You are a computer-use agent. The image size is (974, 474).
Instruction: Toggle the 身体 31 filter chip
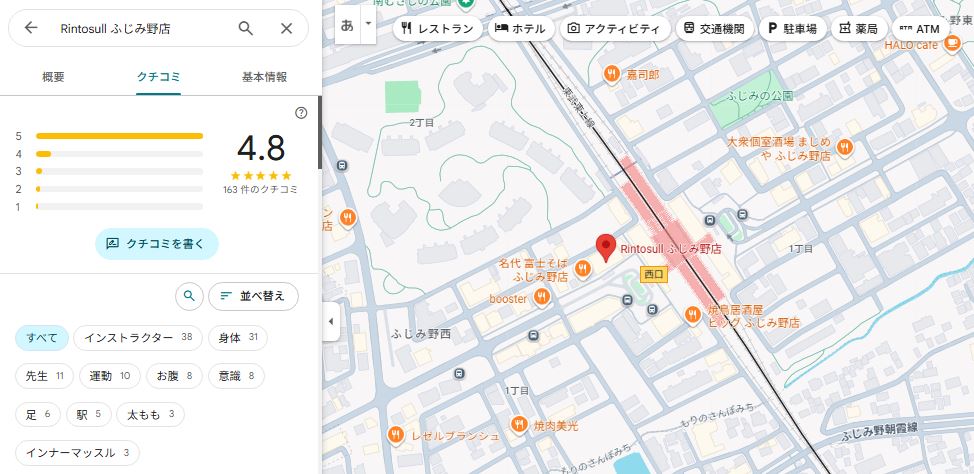click(x=237, y=338)
